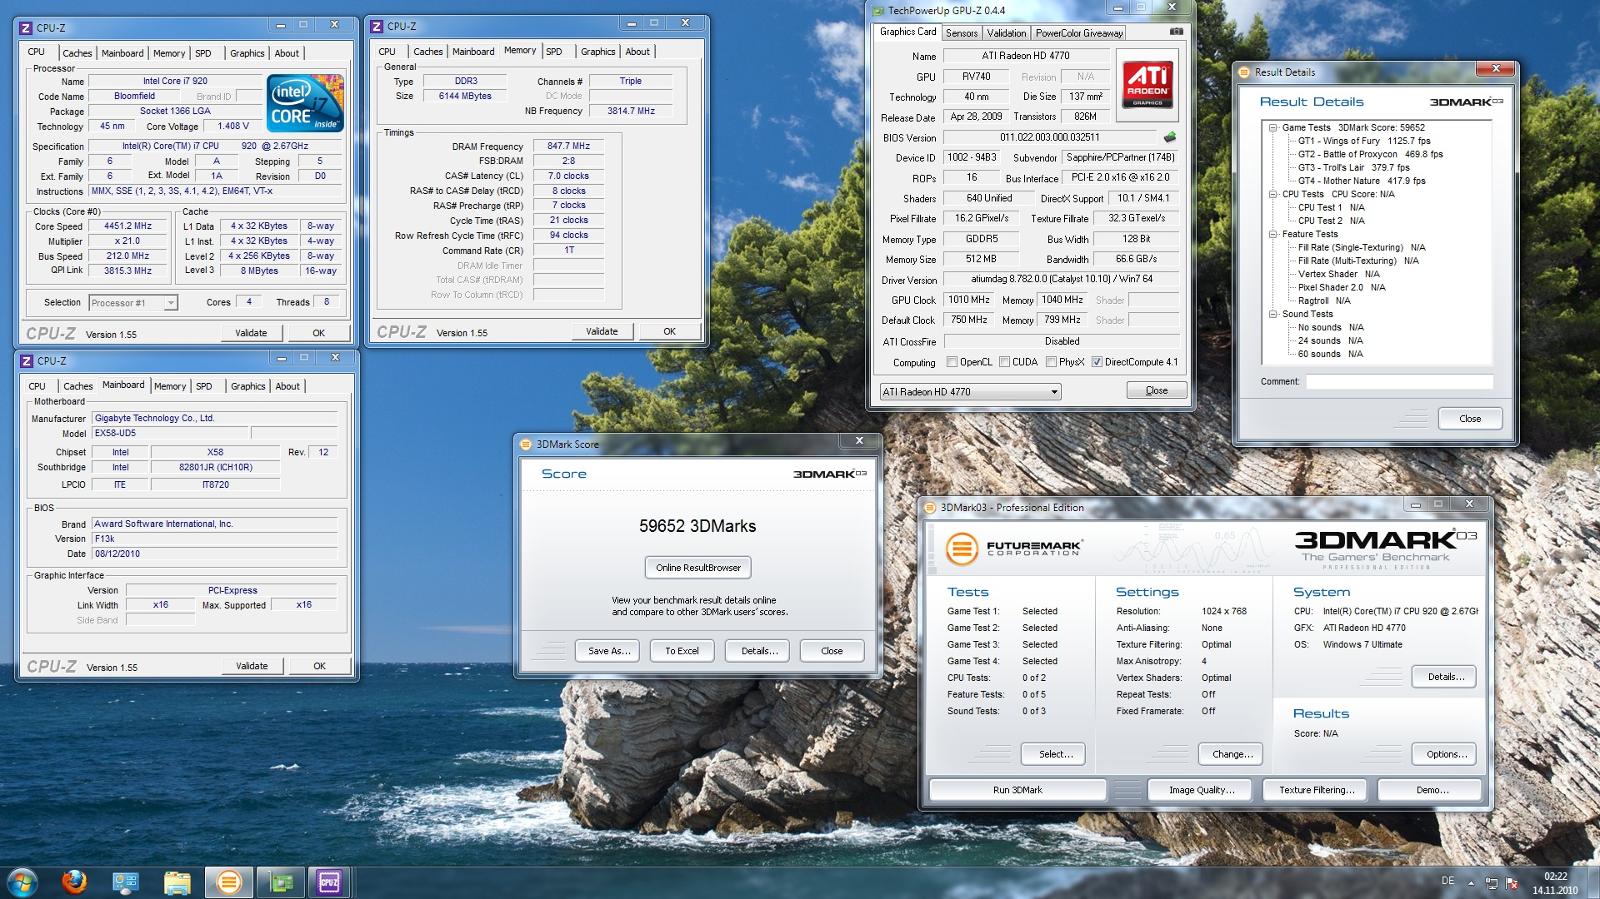1600x899 pixels.
Task: Toggle the OpenCL checkbox in GPU-Z
Action: click(x=952, y=362)
